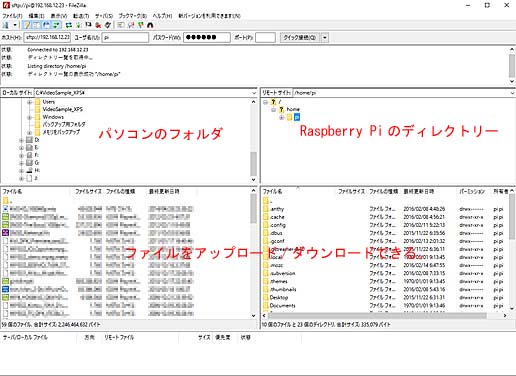Click the F: drive icon in local tree
The width and height of the screenshot is (516, 376).
pyautogui.click(x=29, y=155)
